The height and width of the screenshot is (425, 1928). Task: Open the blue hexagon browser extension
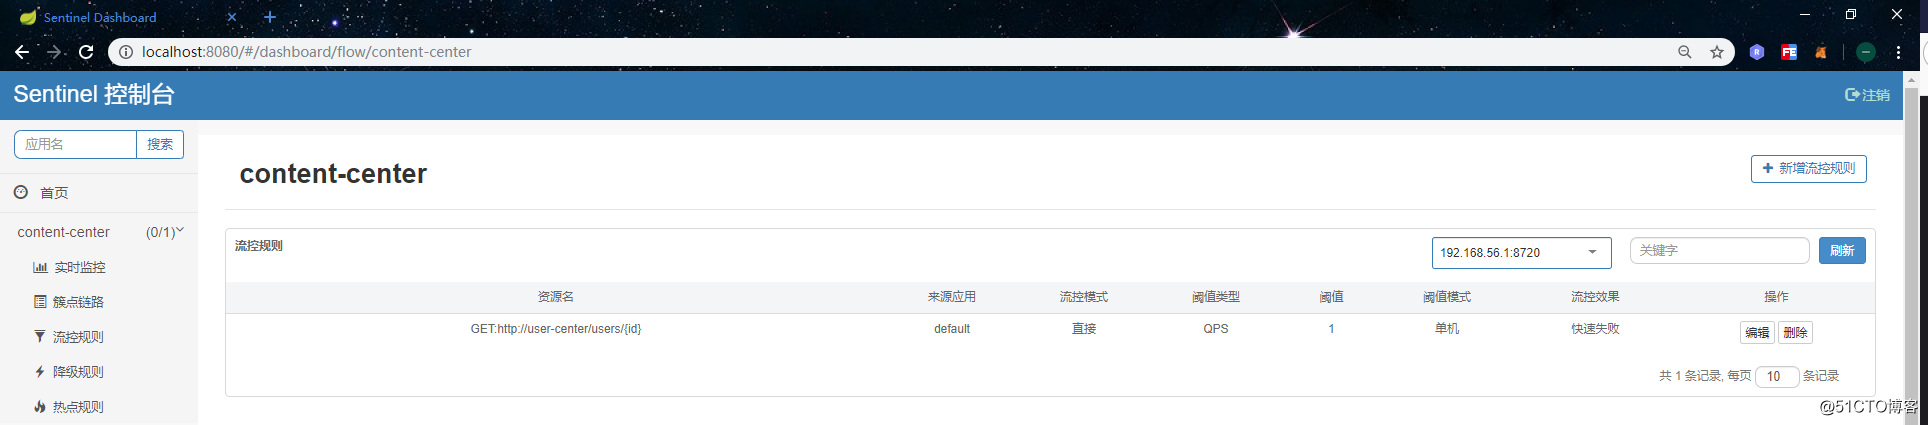click(1757, 52)
